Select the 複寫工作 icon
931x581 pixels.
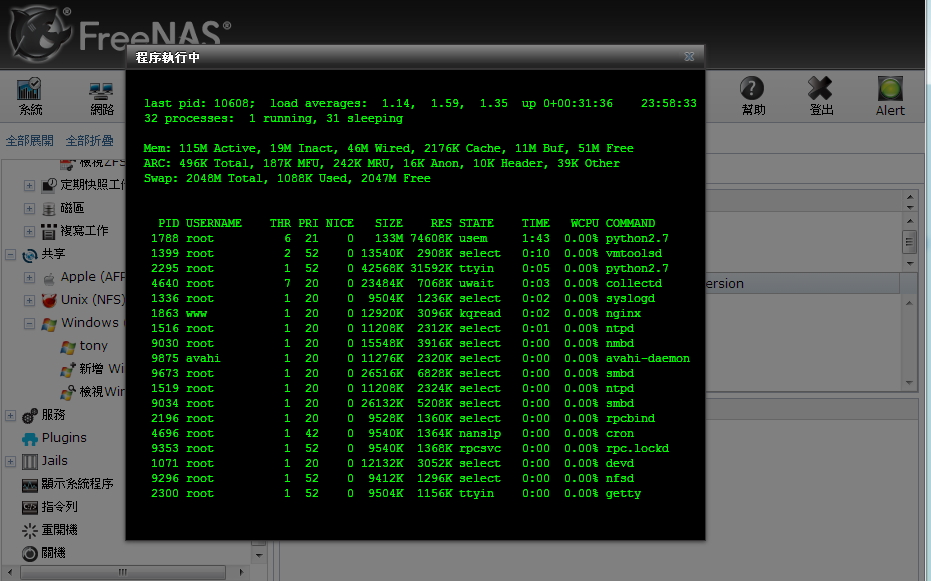click(x=49, y=231)
